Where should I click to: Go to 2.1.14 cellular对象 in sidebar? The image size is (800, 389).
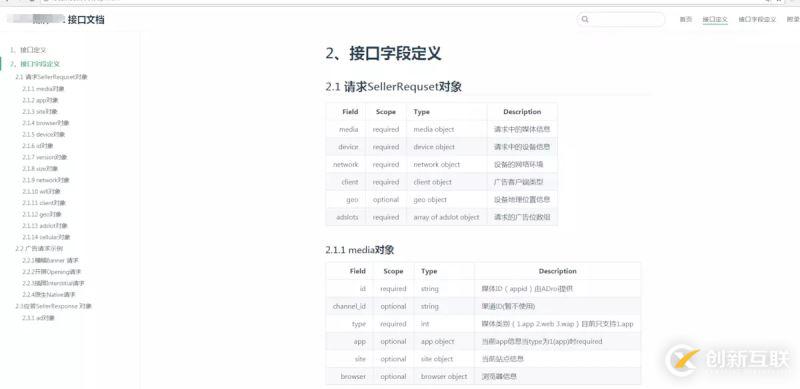[46, 237]
